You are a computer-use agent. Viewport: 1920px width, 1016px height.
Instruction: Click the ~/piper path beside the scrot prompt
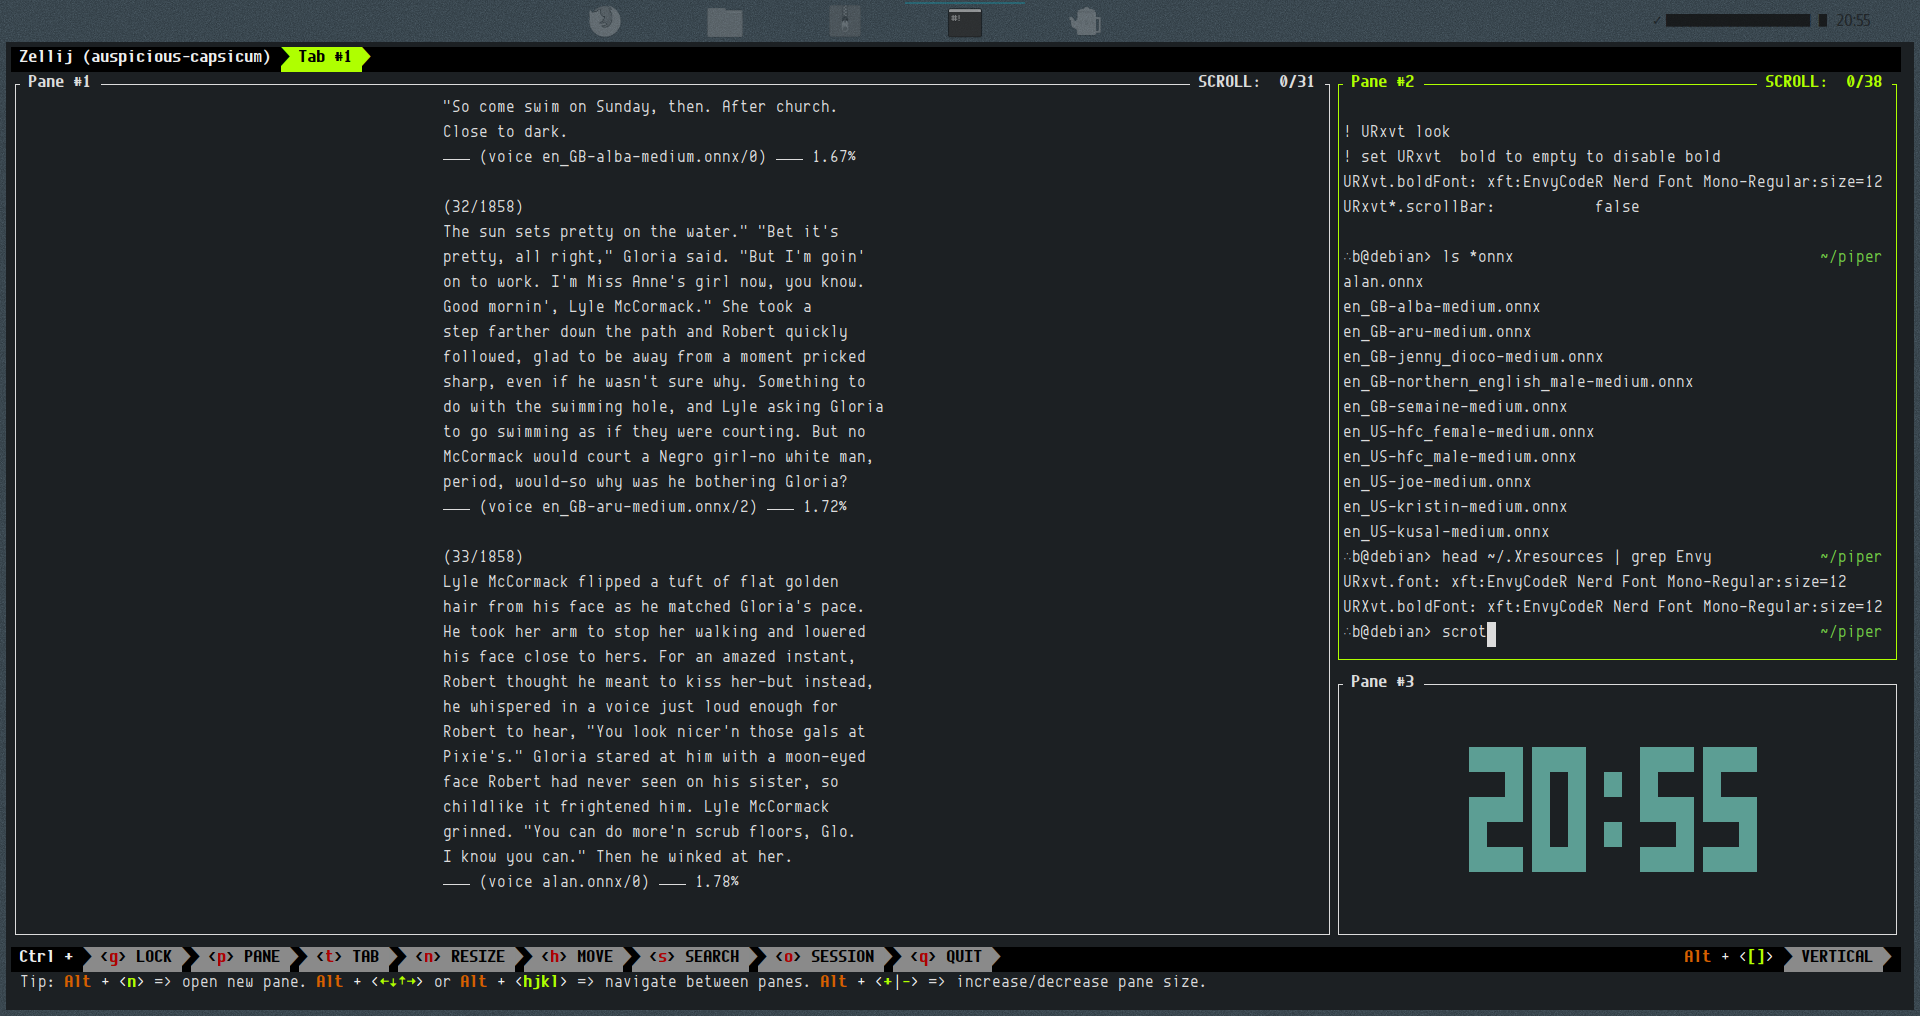coord(1850,632)
